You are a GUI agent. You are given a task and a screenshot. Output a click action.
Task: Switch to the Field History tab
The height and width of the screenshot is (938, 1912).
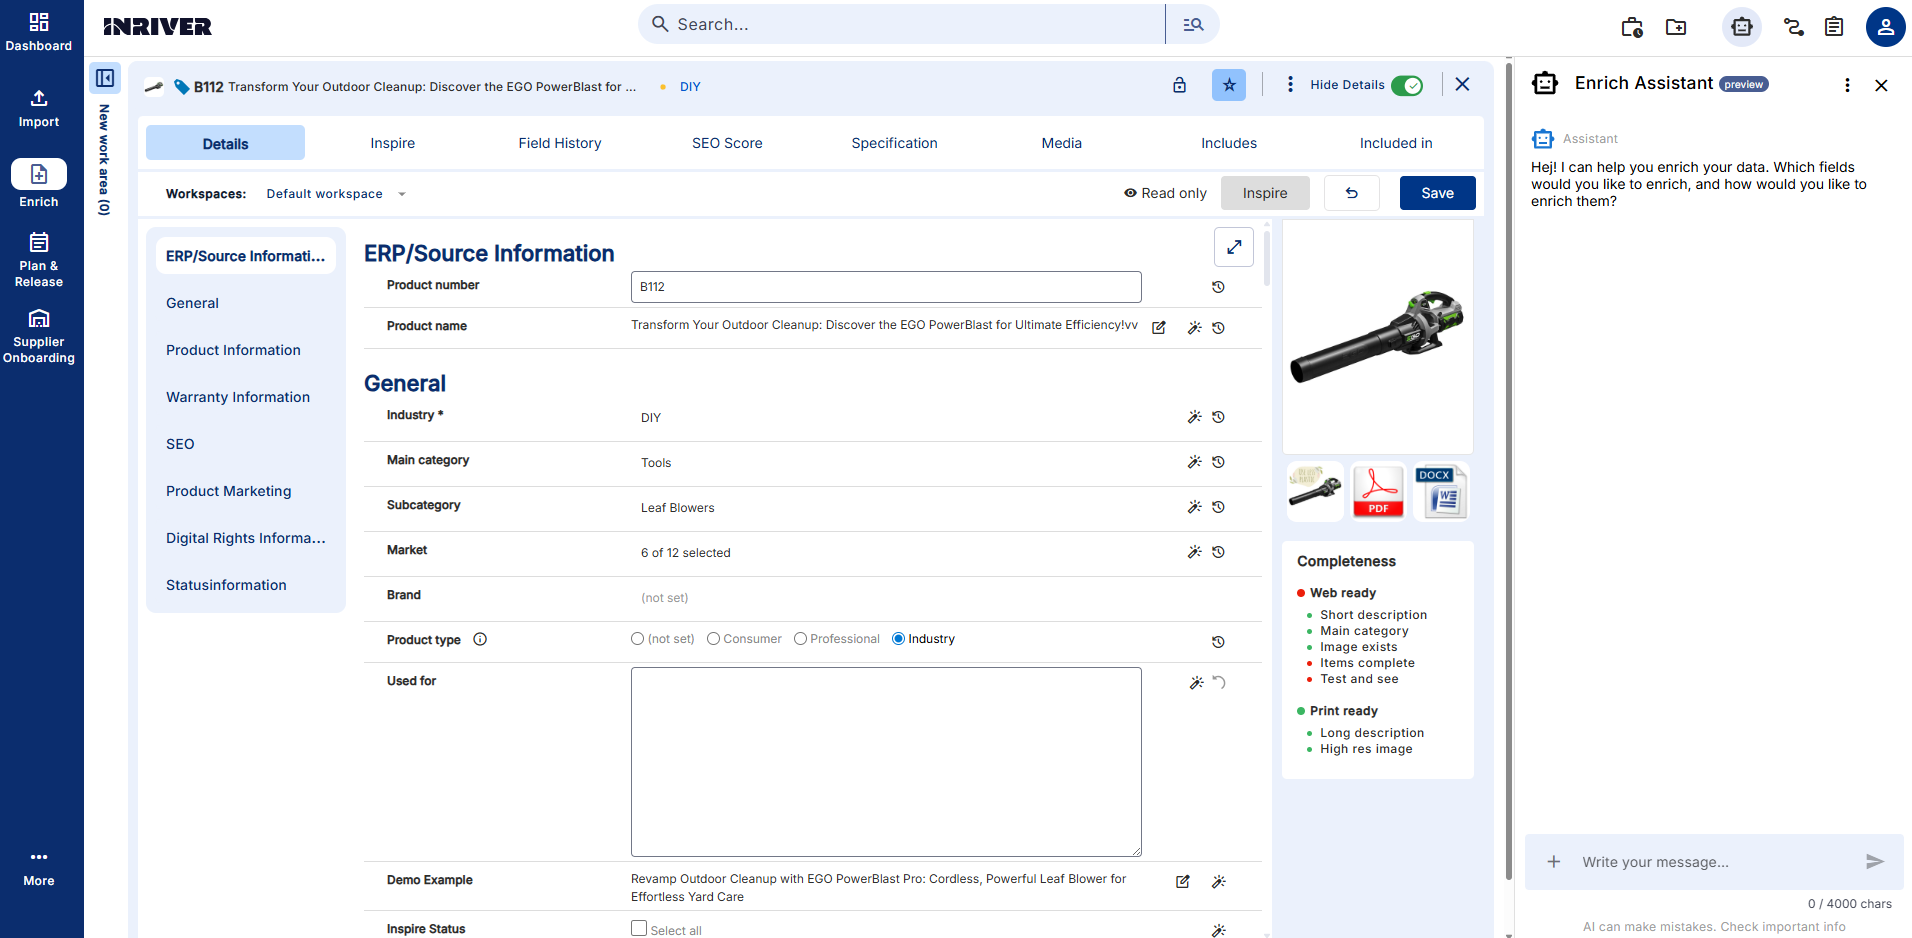coord(560,143)
